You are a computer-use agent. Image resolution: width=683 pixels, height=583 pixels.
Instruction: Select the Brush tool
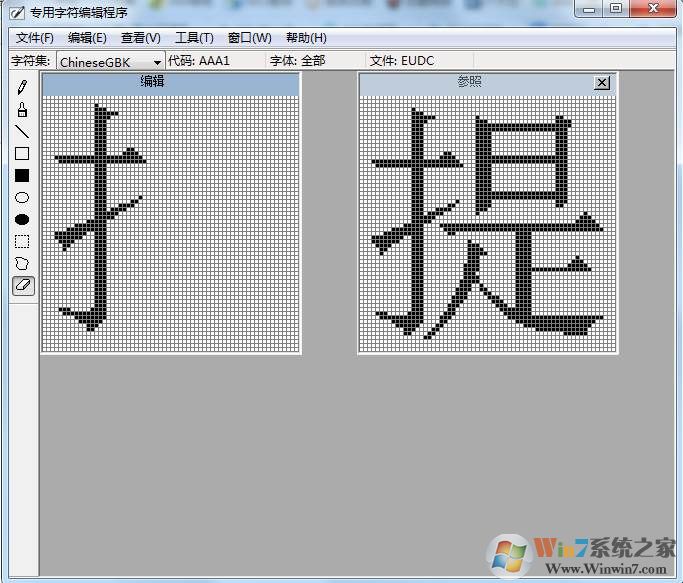[x=22, y=110]
